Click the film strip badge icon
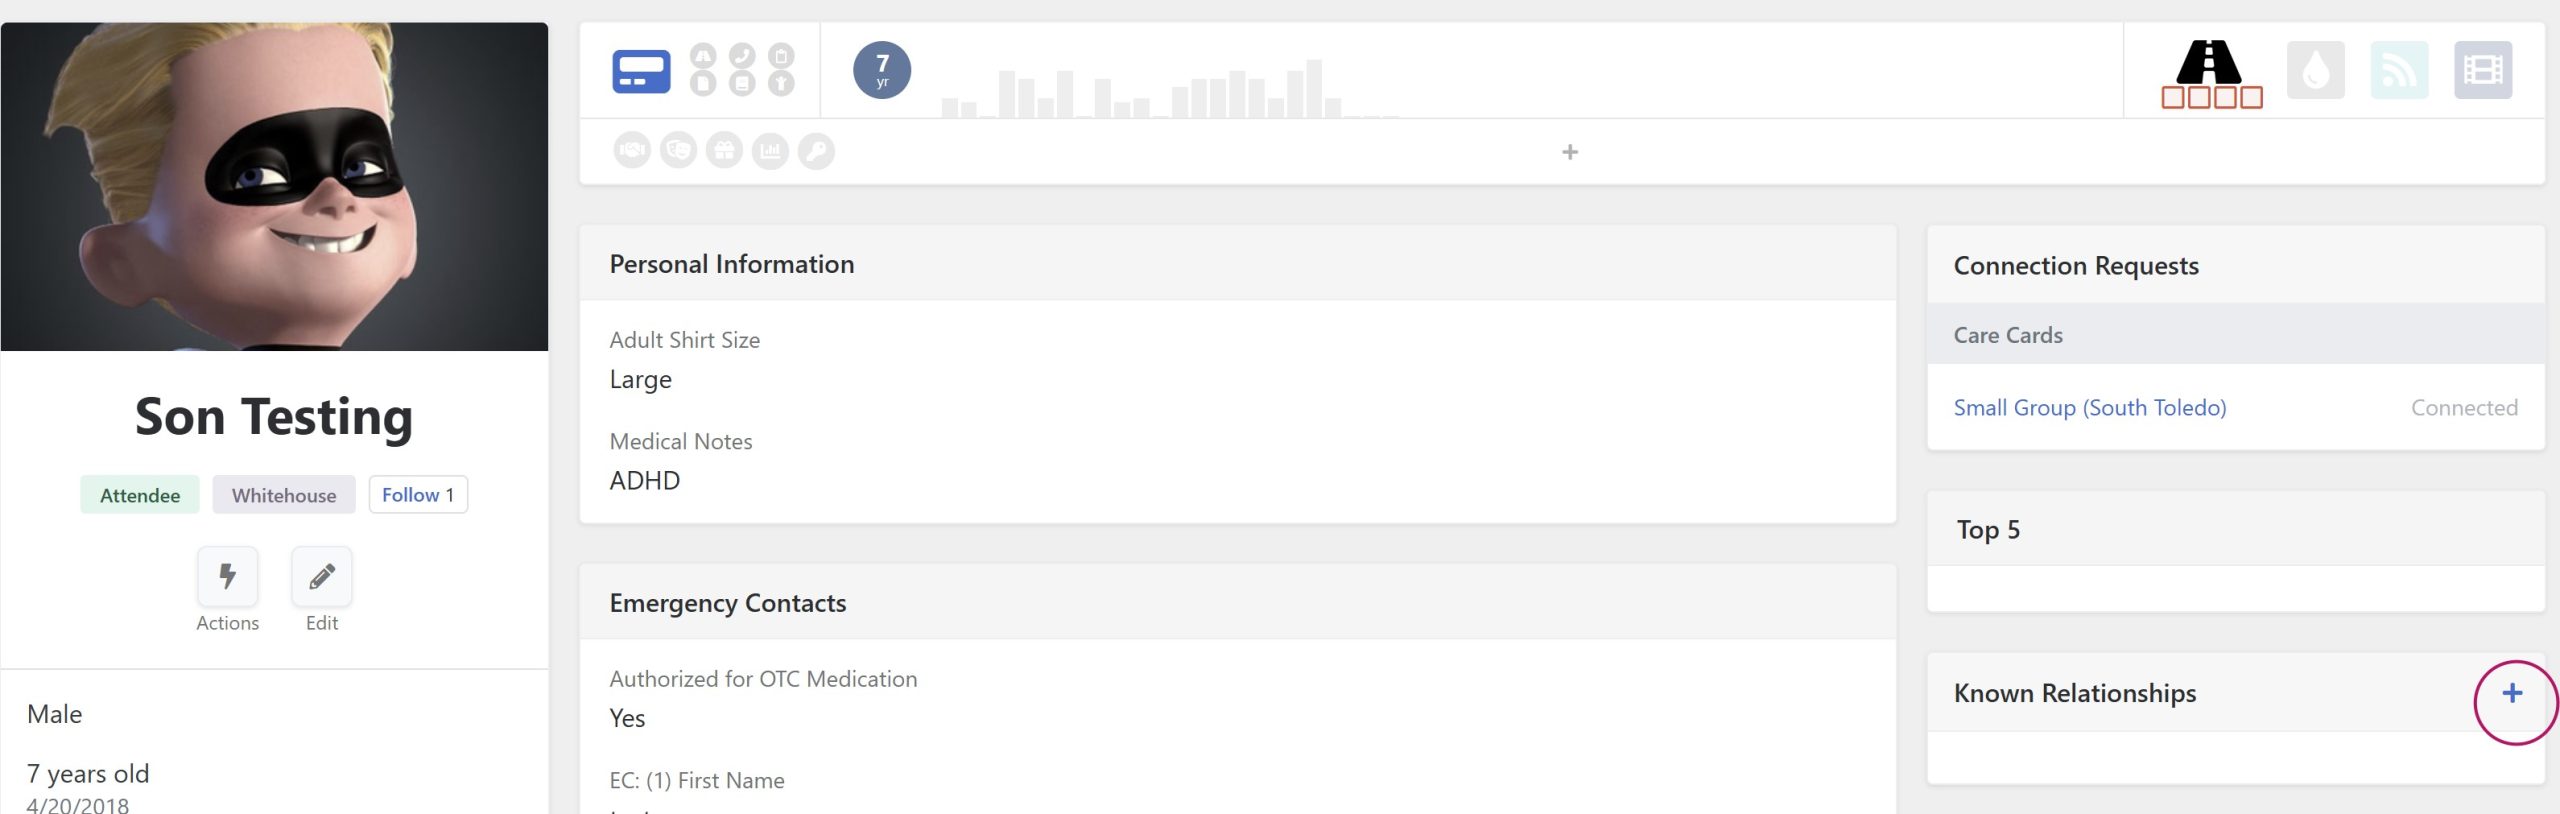This screenshot has height=814, width=2560. coord(2483,70)
